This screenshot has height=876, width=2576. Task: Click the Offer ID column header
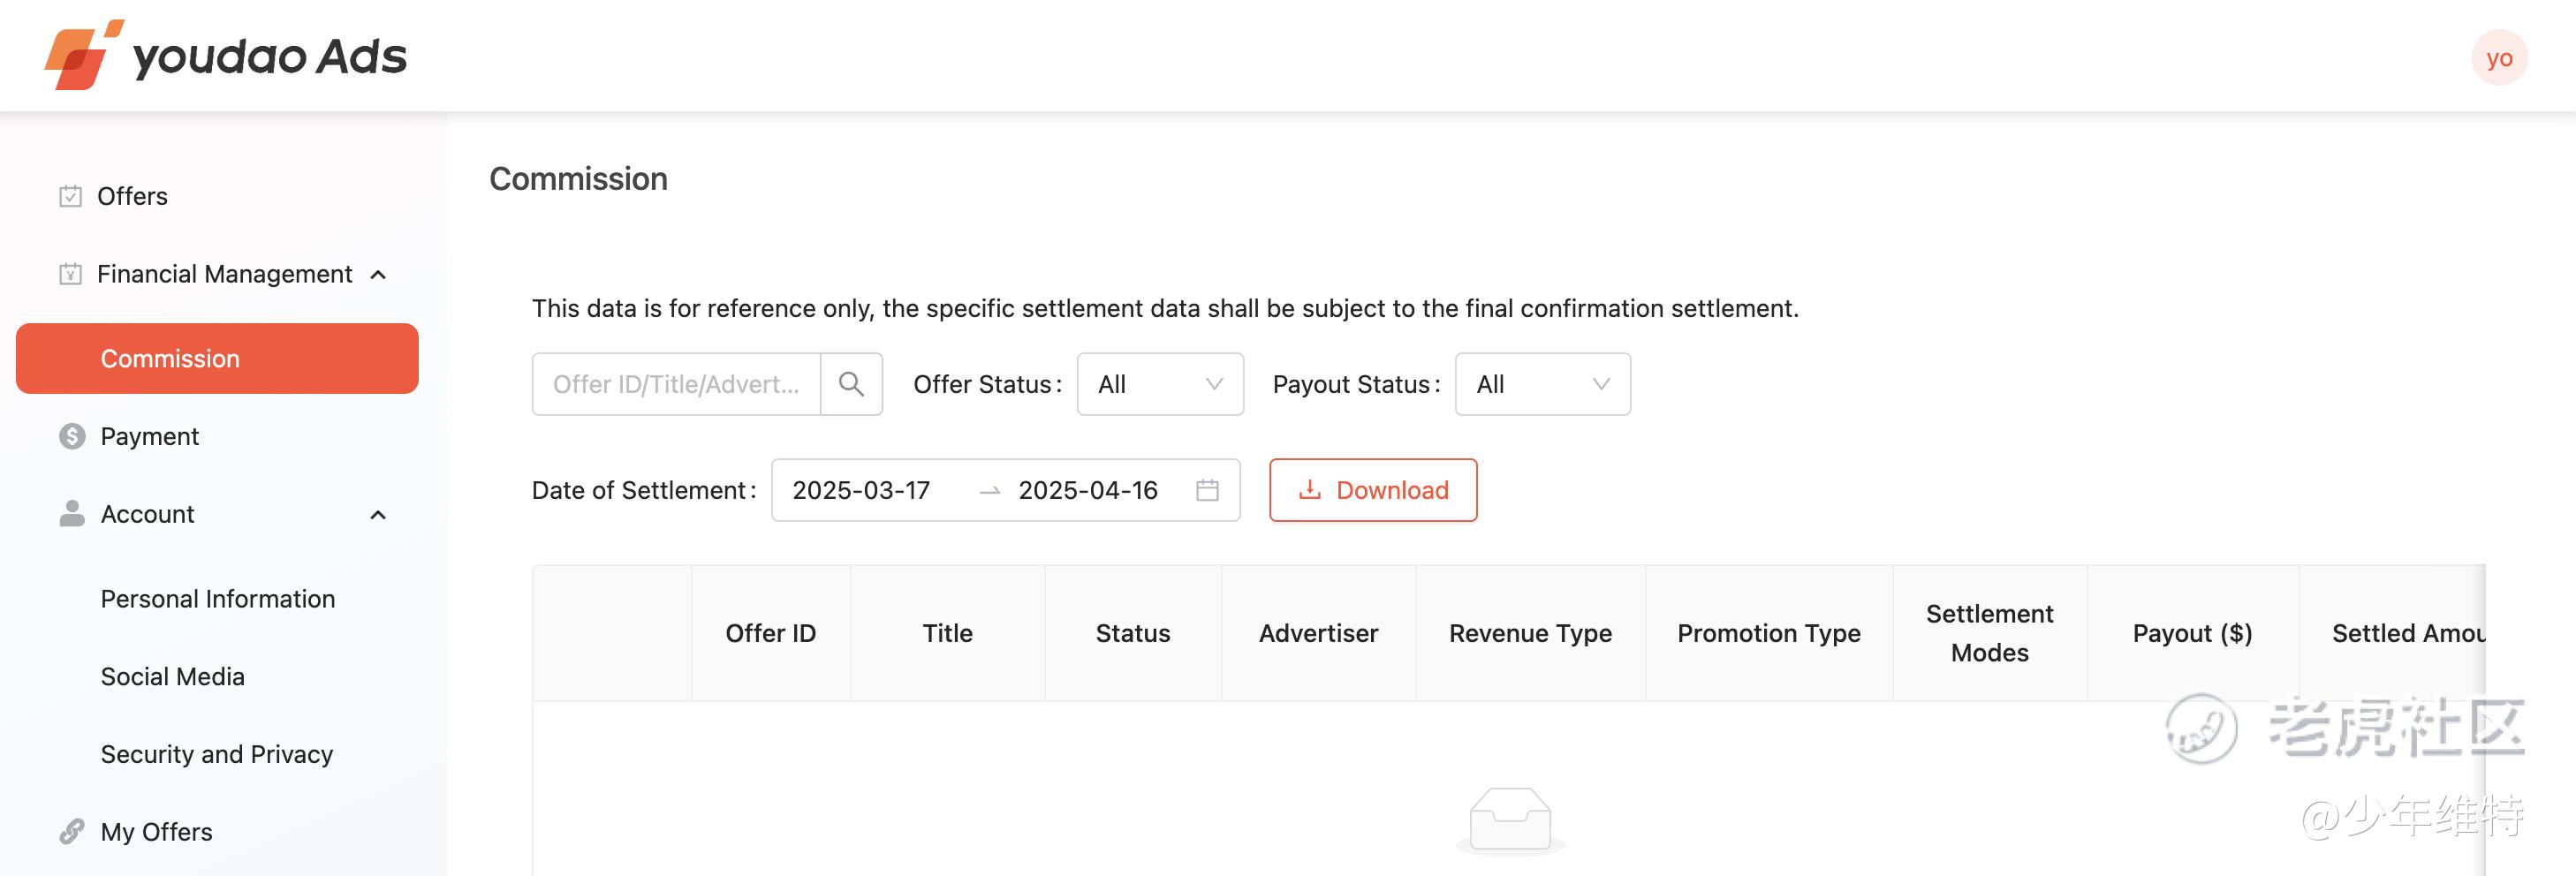pos(770,633)
